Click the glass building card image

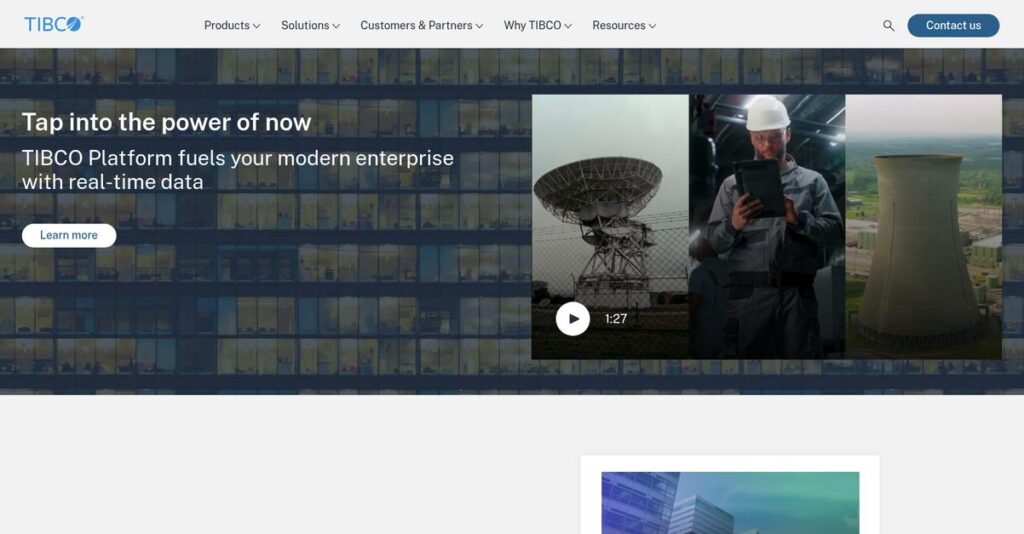coord(730,503)
